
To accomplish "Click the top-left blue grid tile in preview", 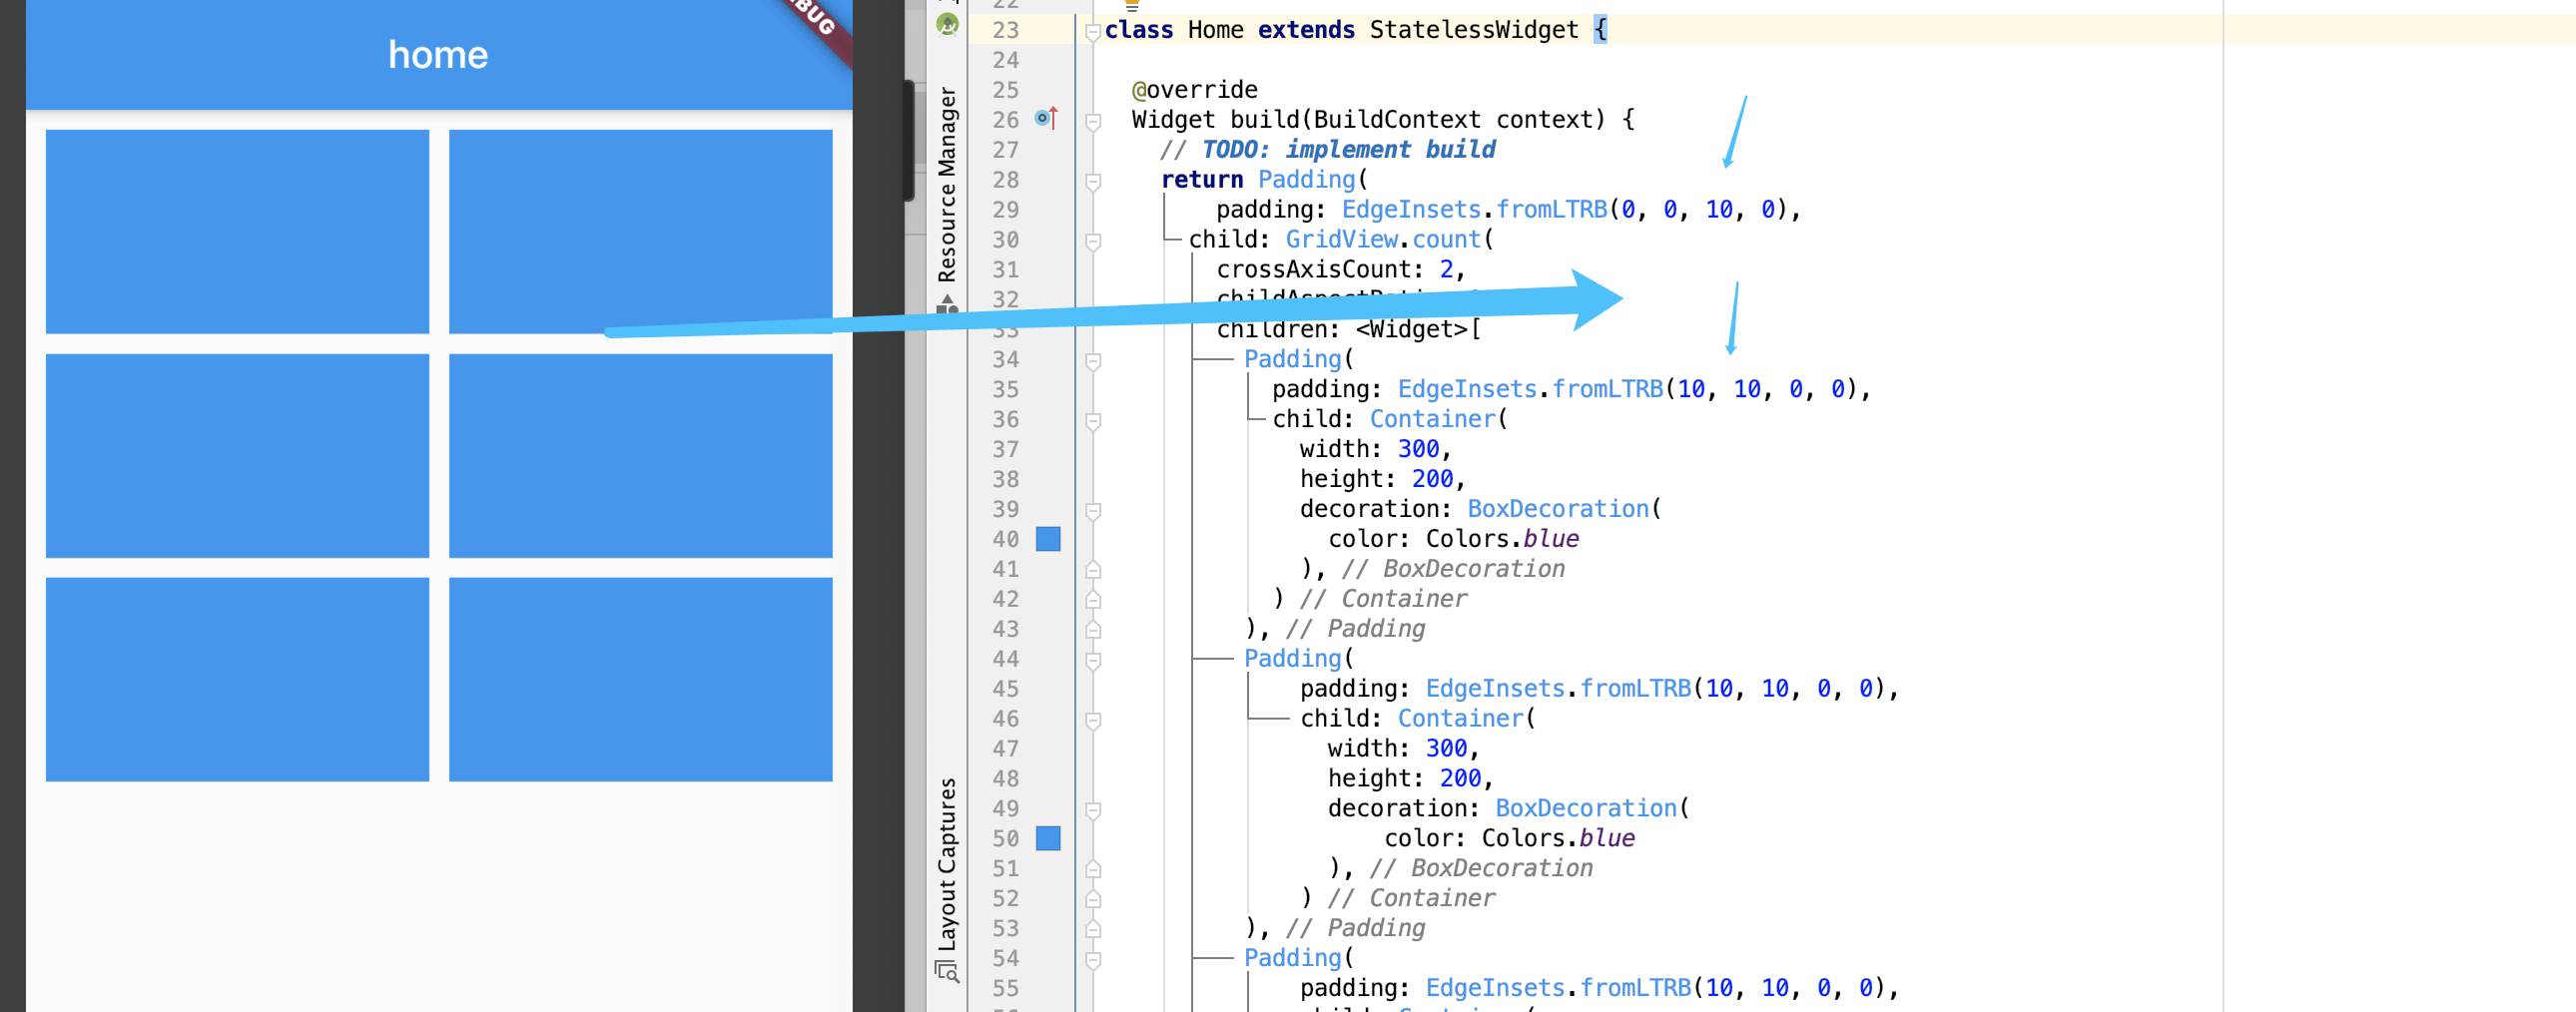I will click(237, 231).
